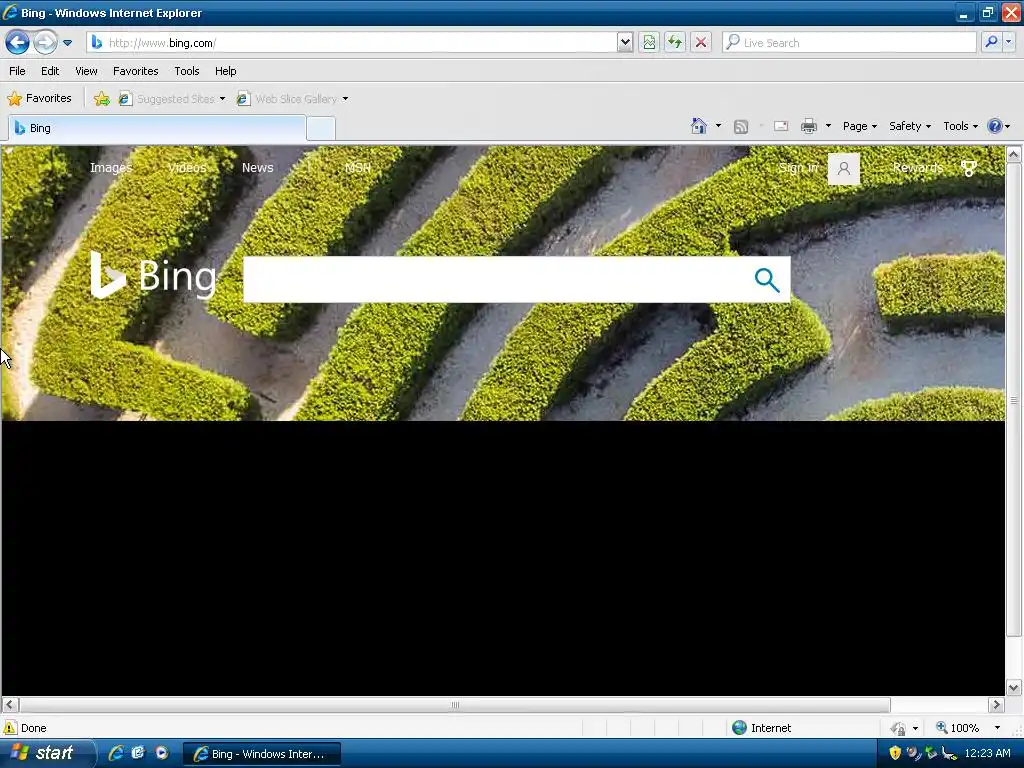The image size is (1024, 768).
Task: Expand the zoom level dropdown arrow
Action: click(x=997, y=728)
